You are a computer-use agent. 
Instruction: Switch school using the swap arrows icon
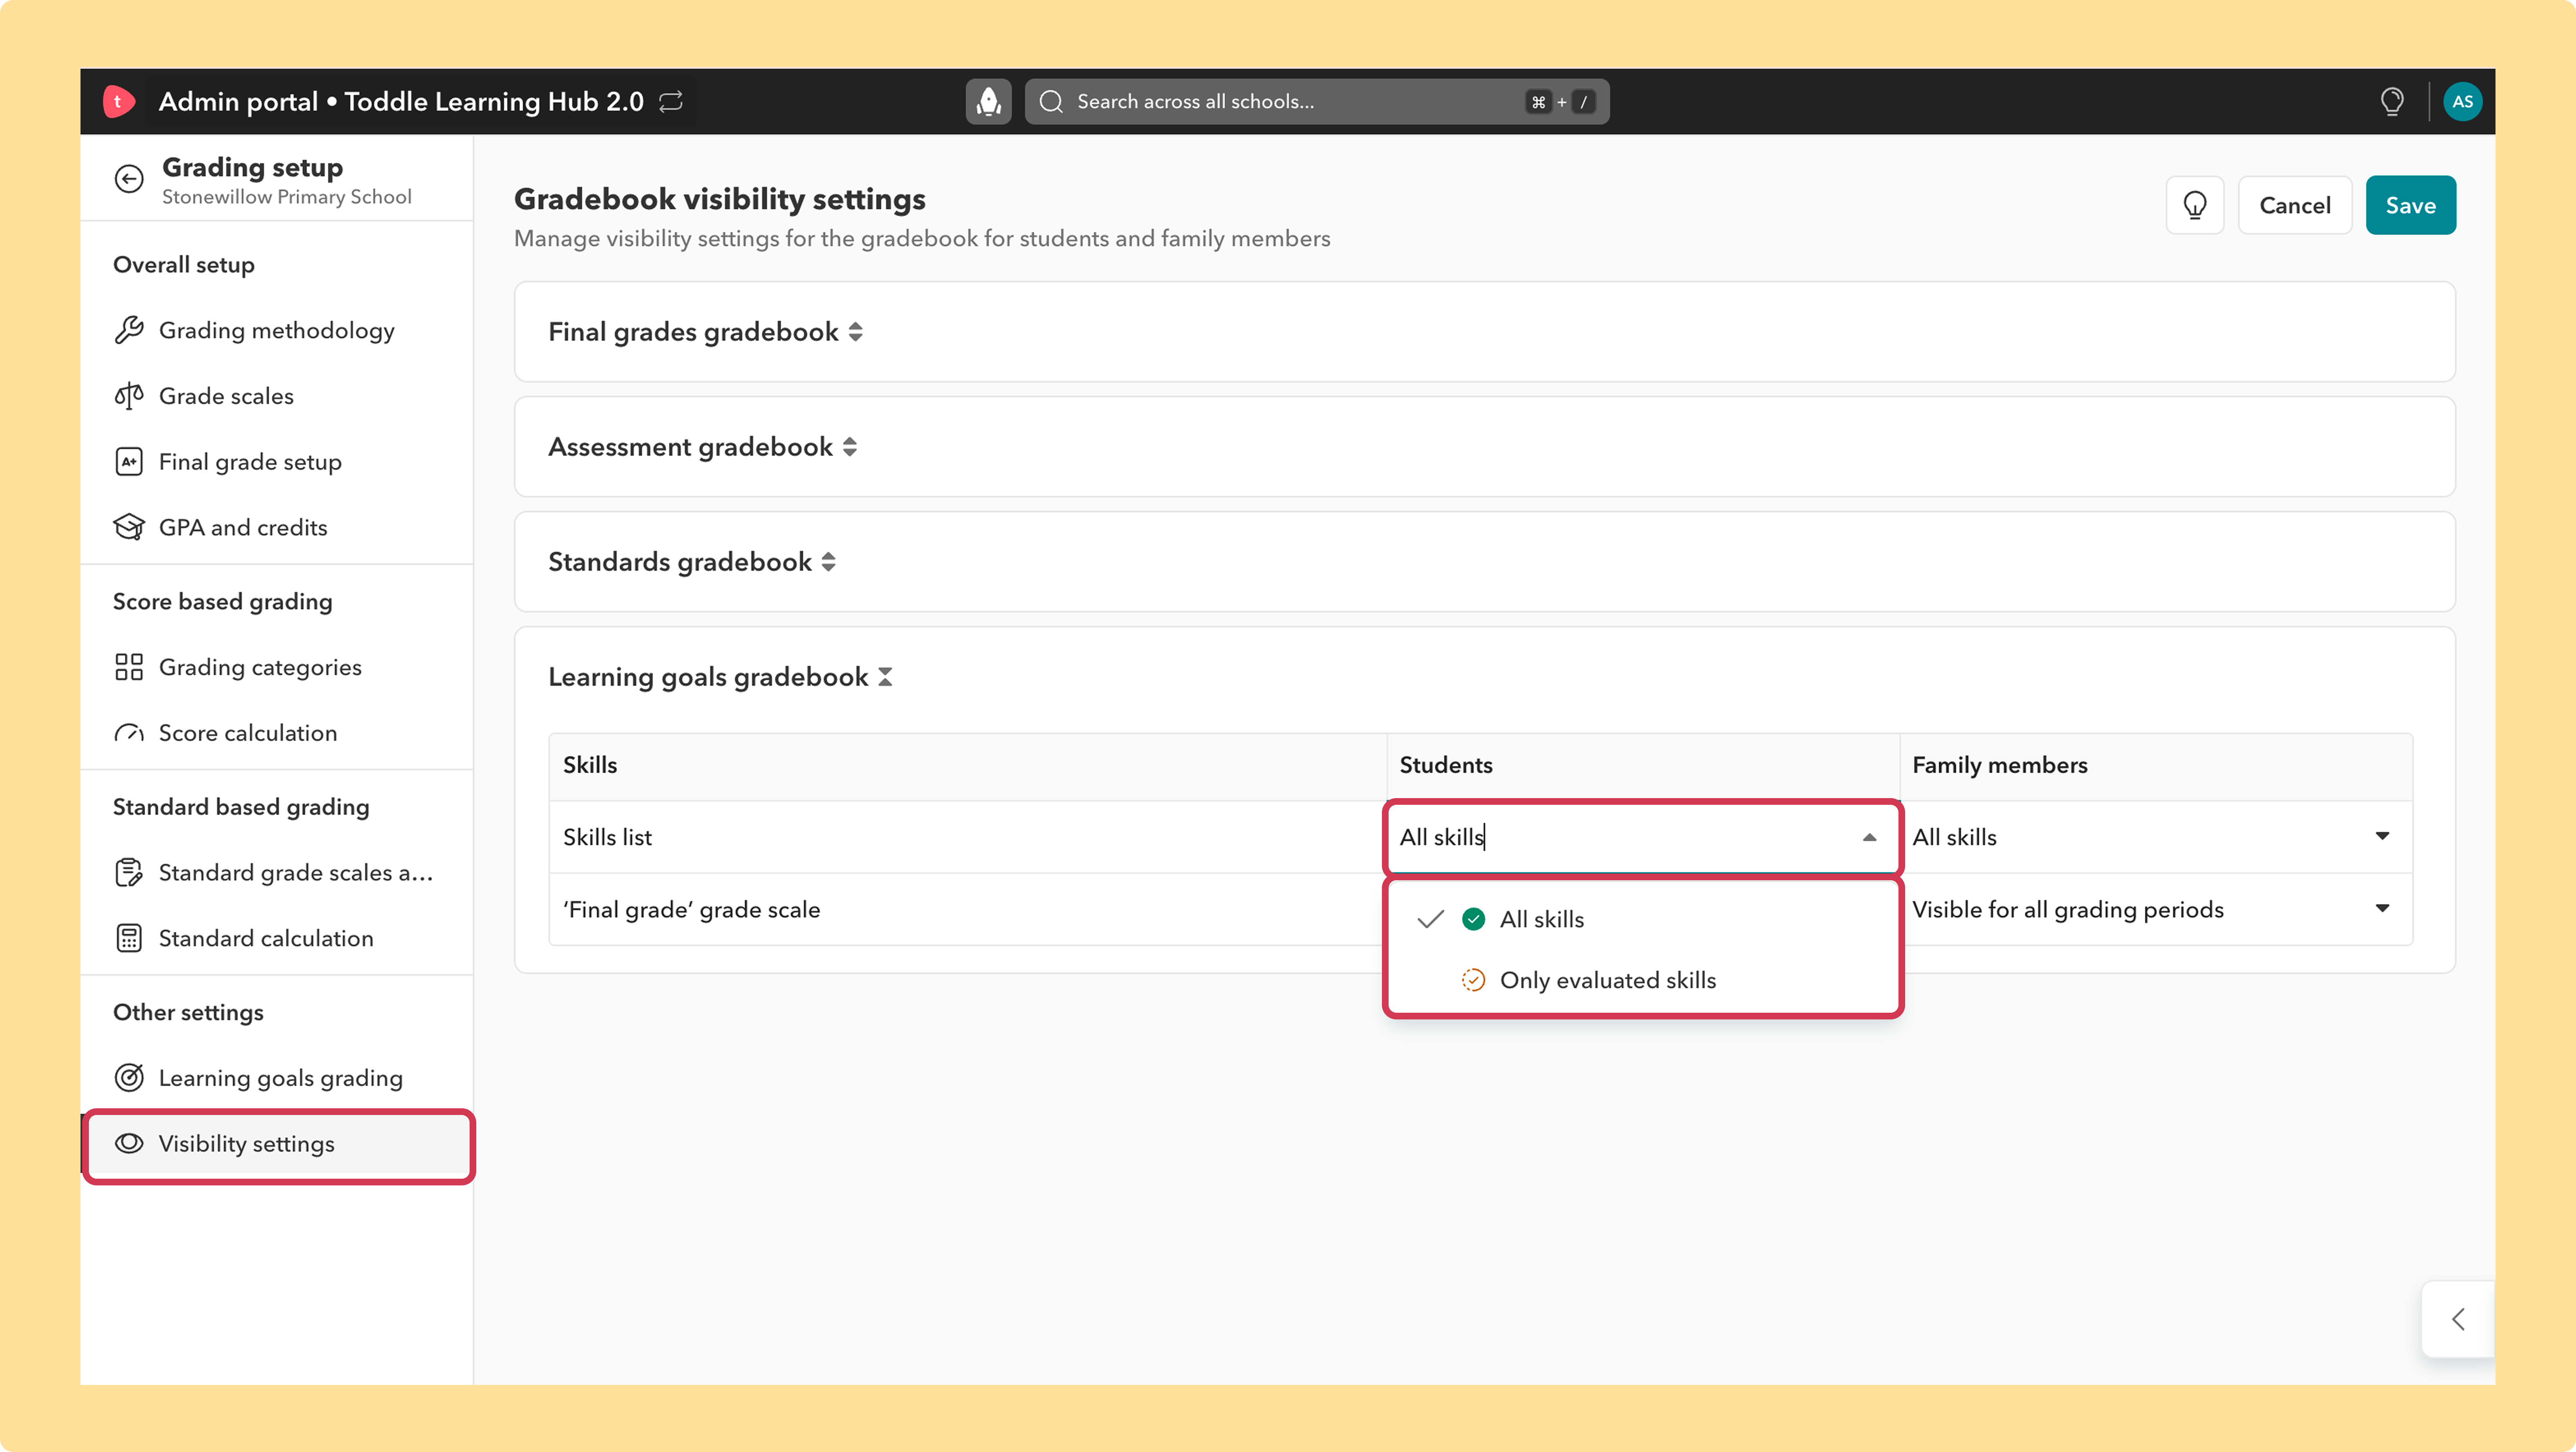pos(671,101)
